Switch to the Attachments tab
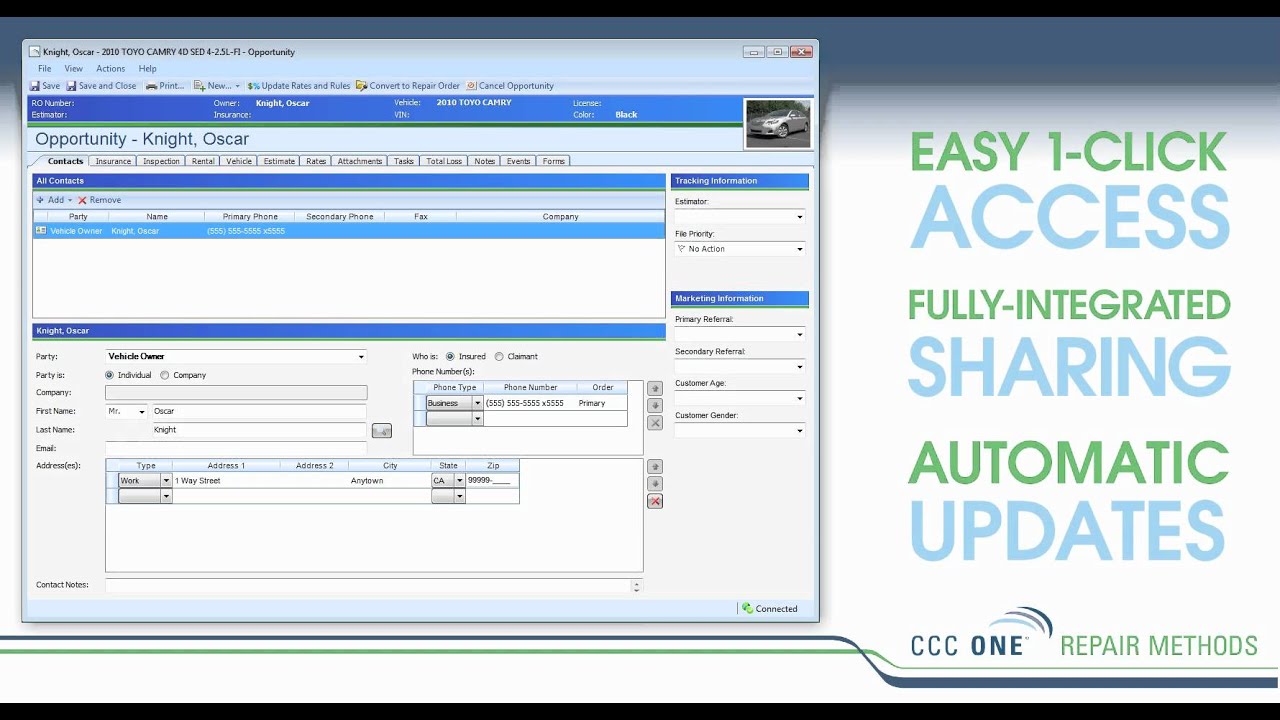Screen dimensions: 1280x720 coord(360,161)
